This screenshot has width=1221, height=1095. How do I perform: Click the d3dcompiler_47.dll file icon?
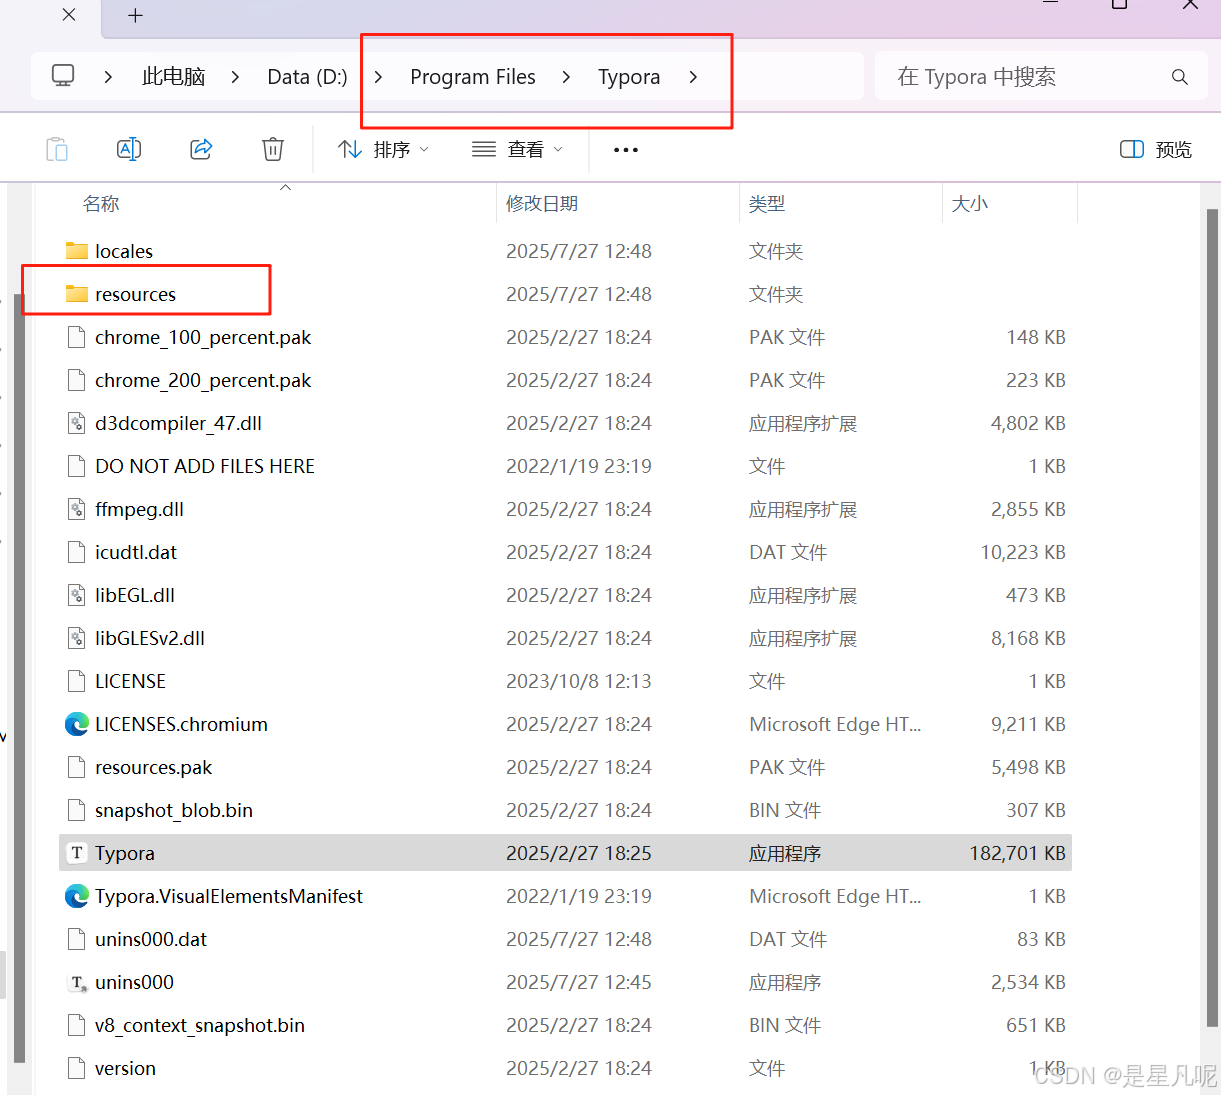(76, 423)
